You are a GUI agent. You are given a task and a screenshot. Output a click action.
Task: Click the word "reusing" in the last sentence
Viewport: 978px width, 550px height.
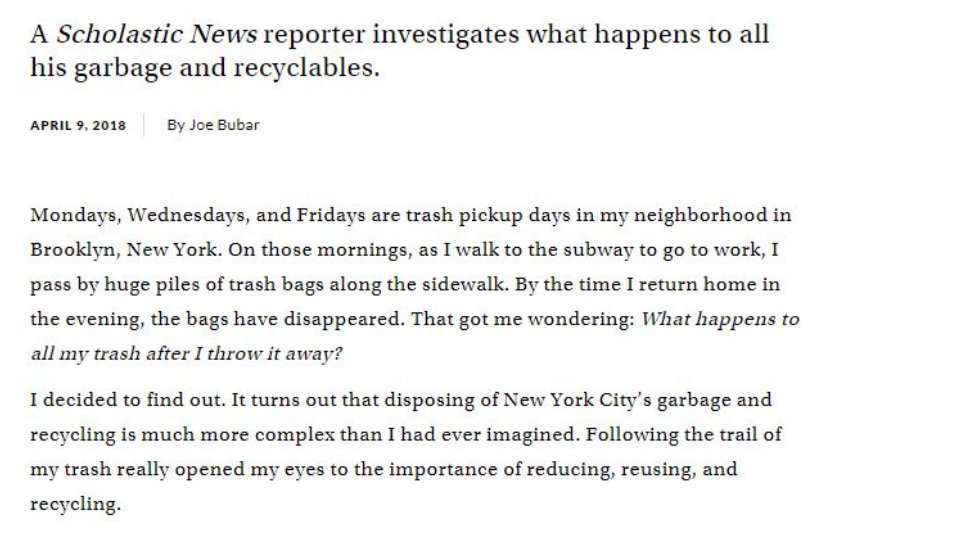click(672, 469)
